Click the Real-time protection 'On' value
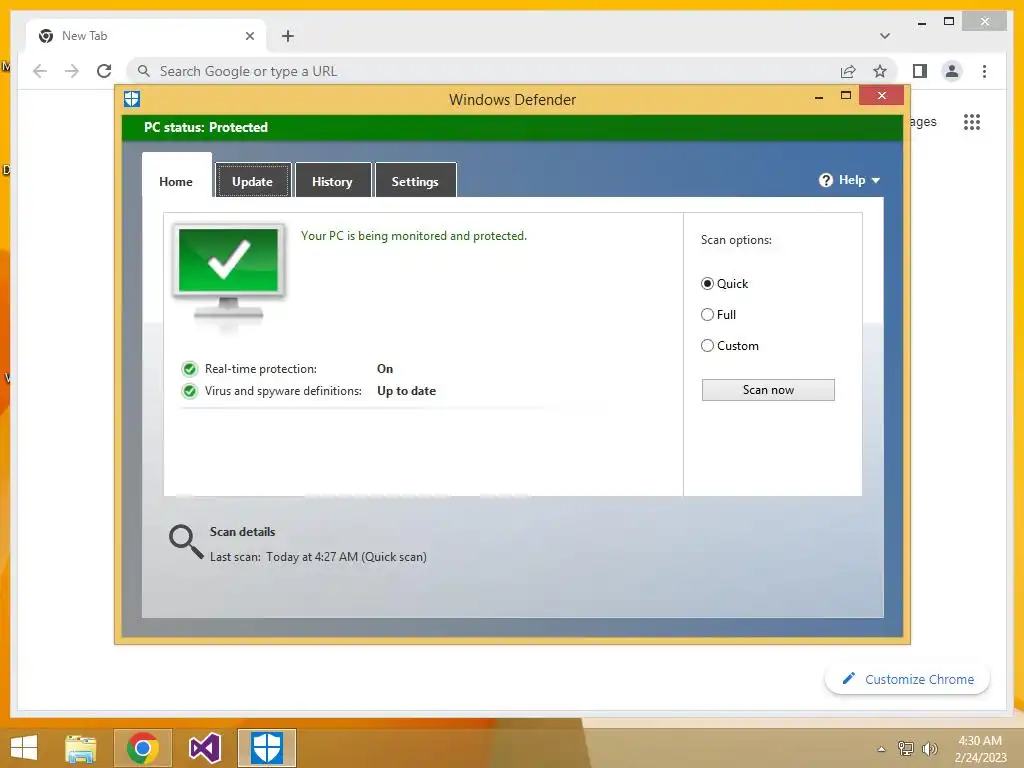This screenshot has width=1024, height=768. [385, 369]
